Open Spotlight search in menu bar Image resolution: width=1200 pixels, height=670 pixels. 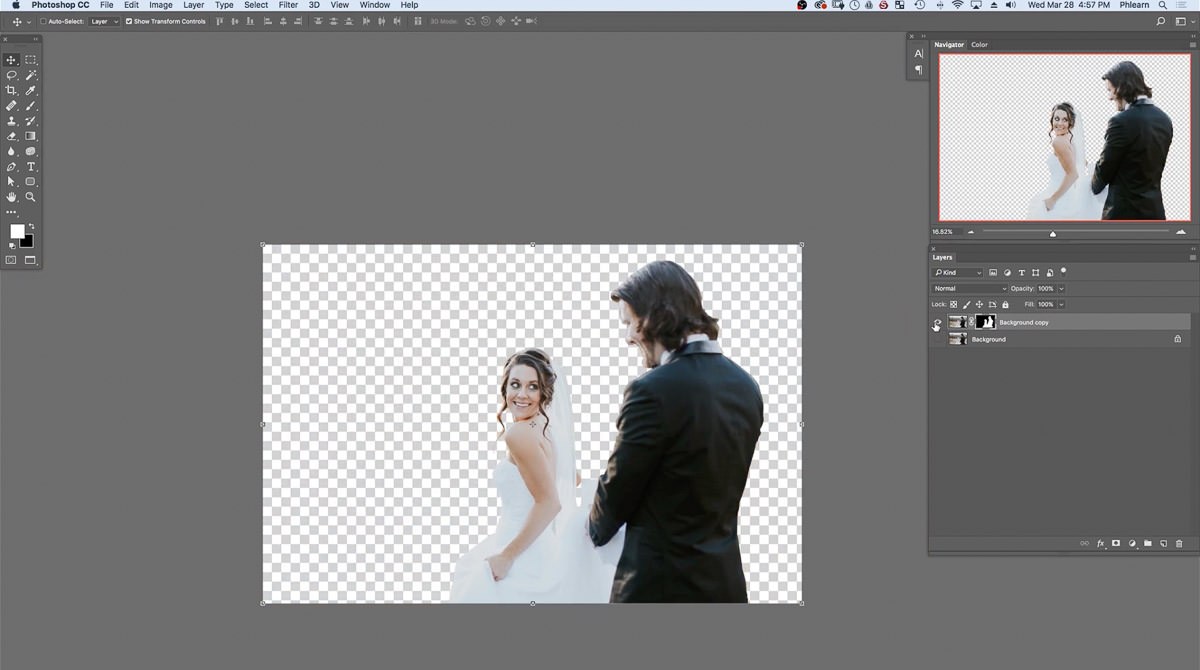pos(1162,5)
